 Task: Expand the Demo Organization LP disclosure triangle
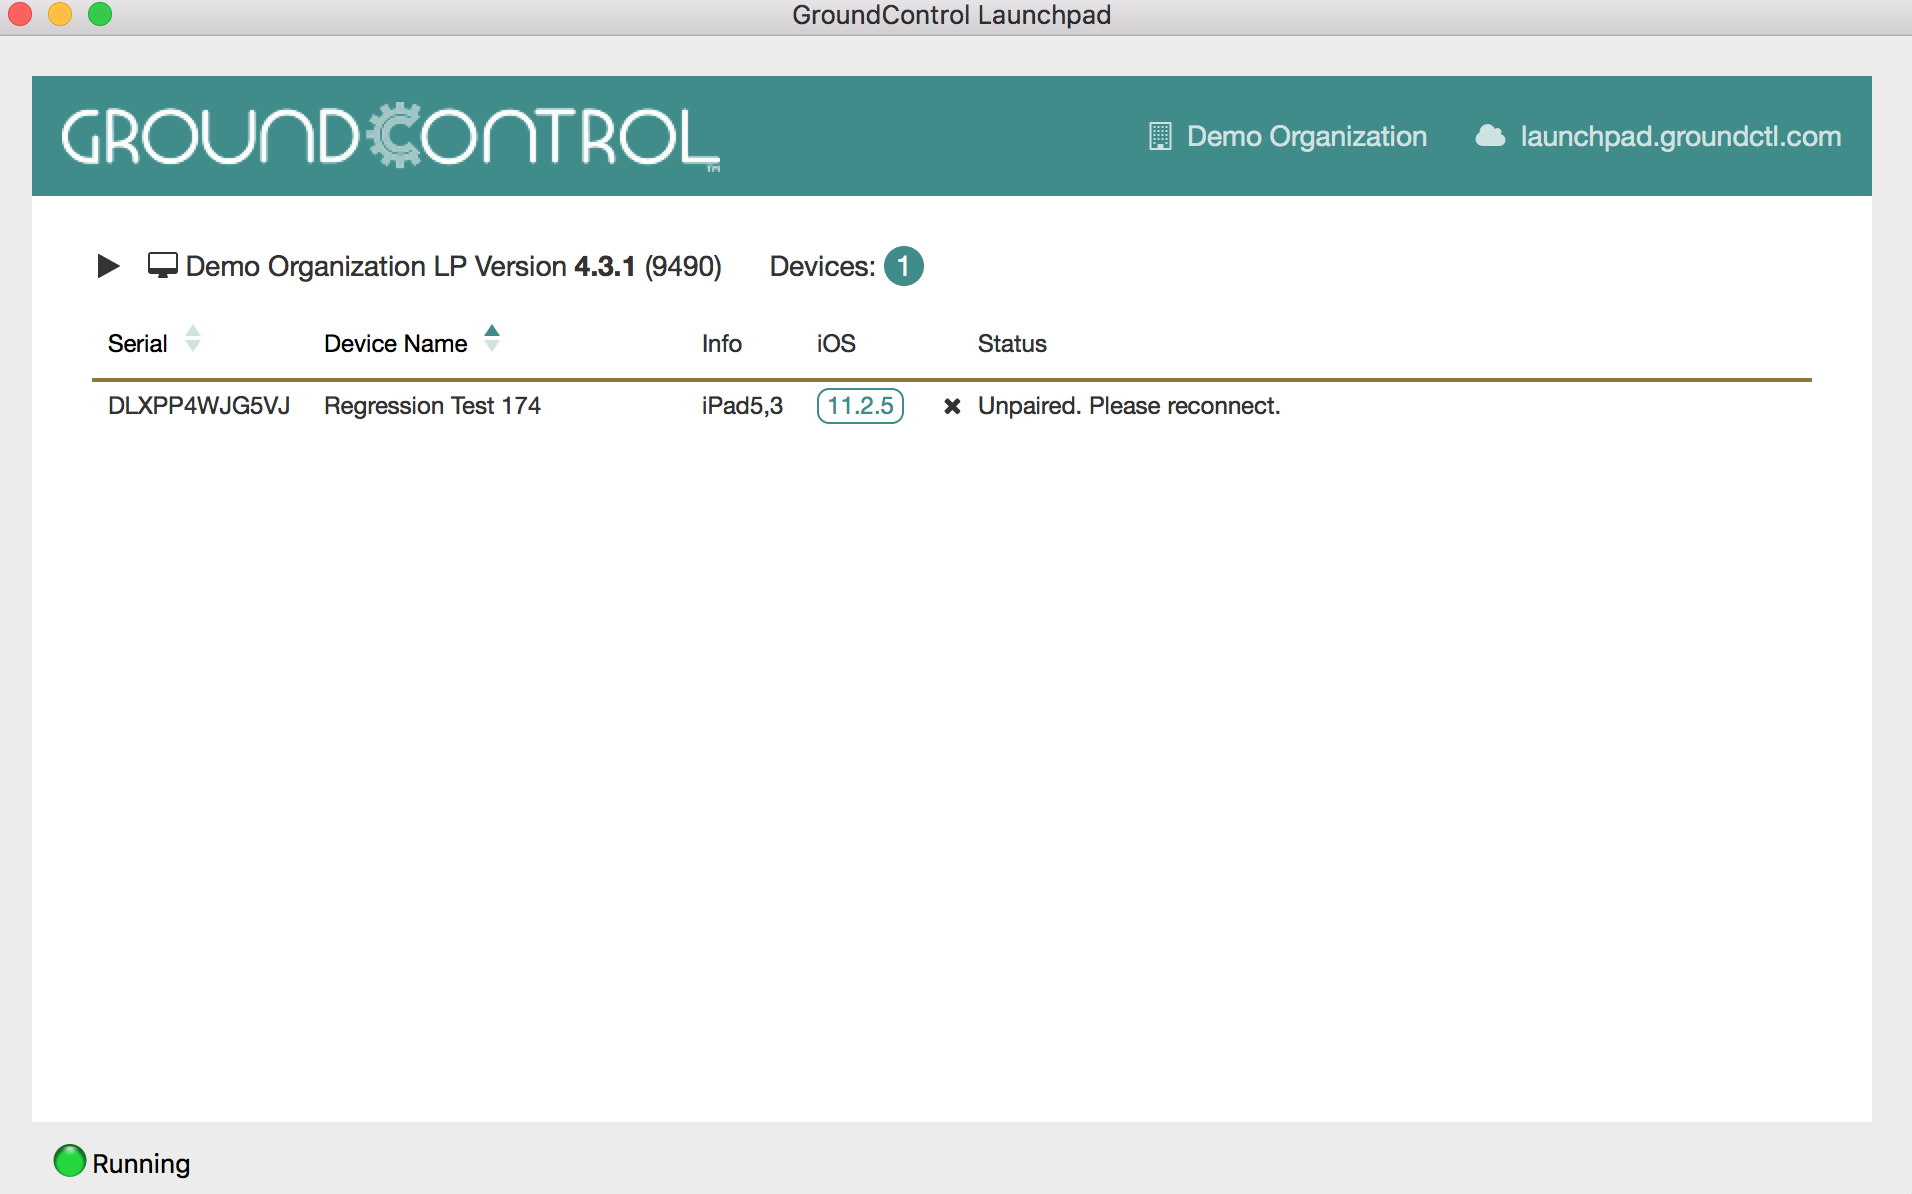click(108, 266)
